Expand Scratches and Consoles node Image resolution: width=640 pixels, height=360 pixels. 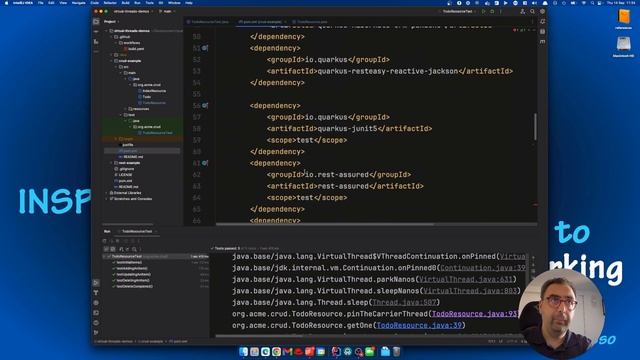[107, 199]
